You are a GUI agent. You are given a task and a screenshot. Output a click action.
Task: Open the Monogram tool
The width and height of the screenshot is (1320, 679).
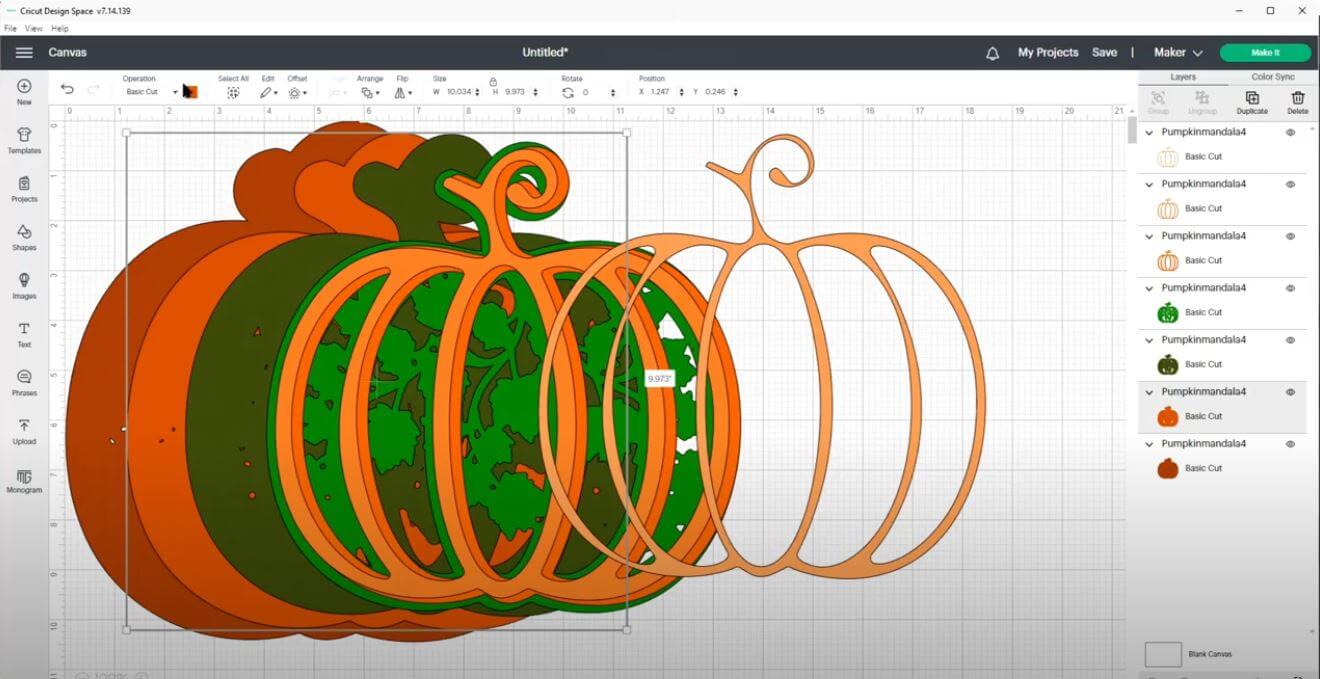[24, 480]
